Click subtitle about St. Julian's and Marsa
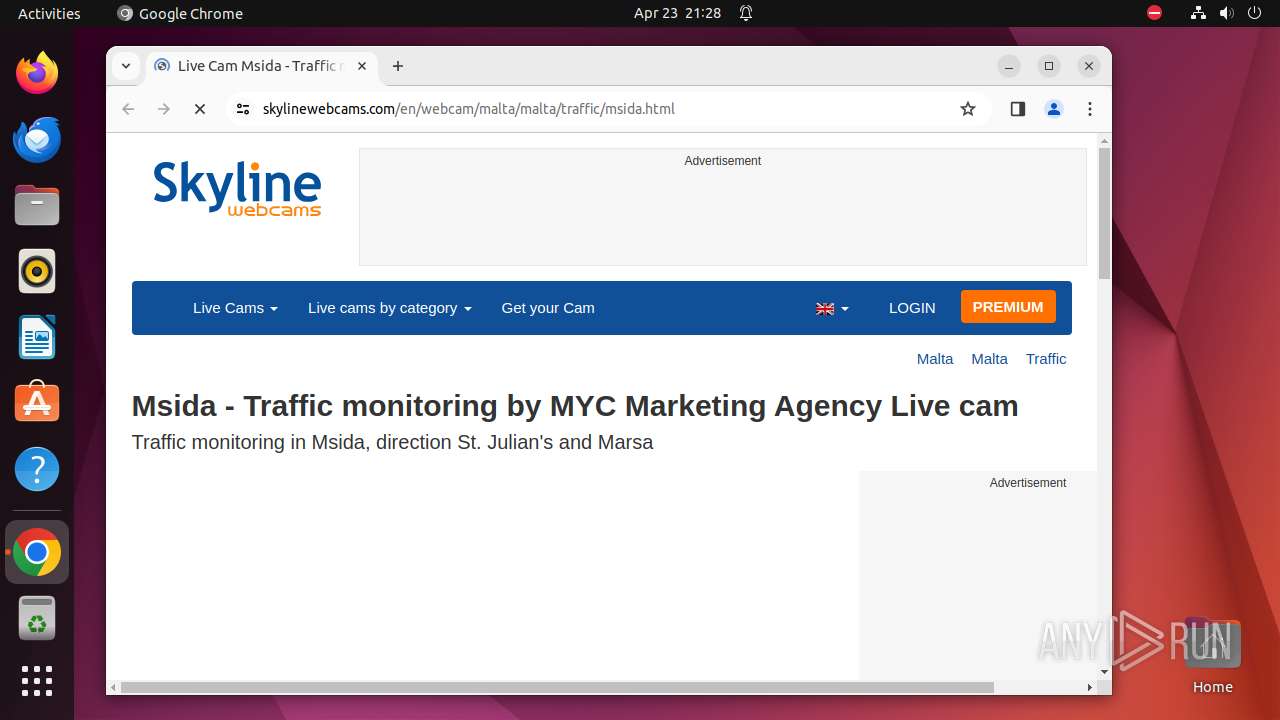 click(392, 442)
